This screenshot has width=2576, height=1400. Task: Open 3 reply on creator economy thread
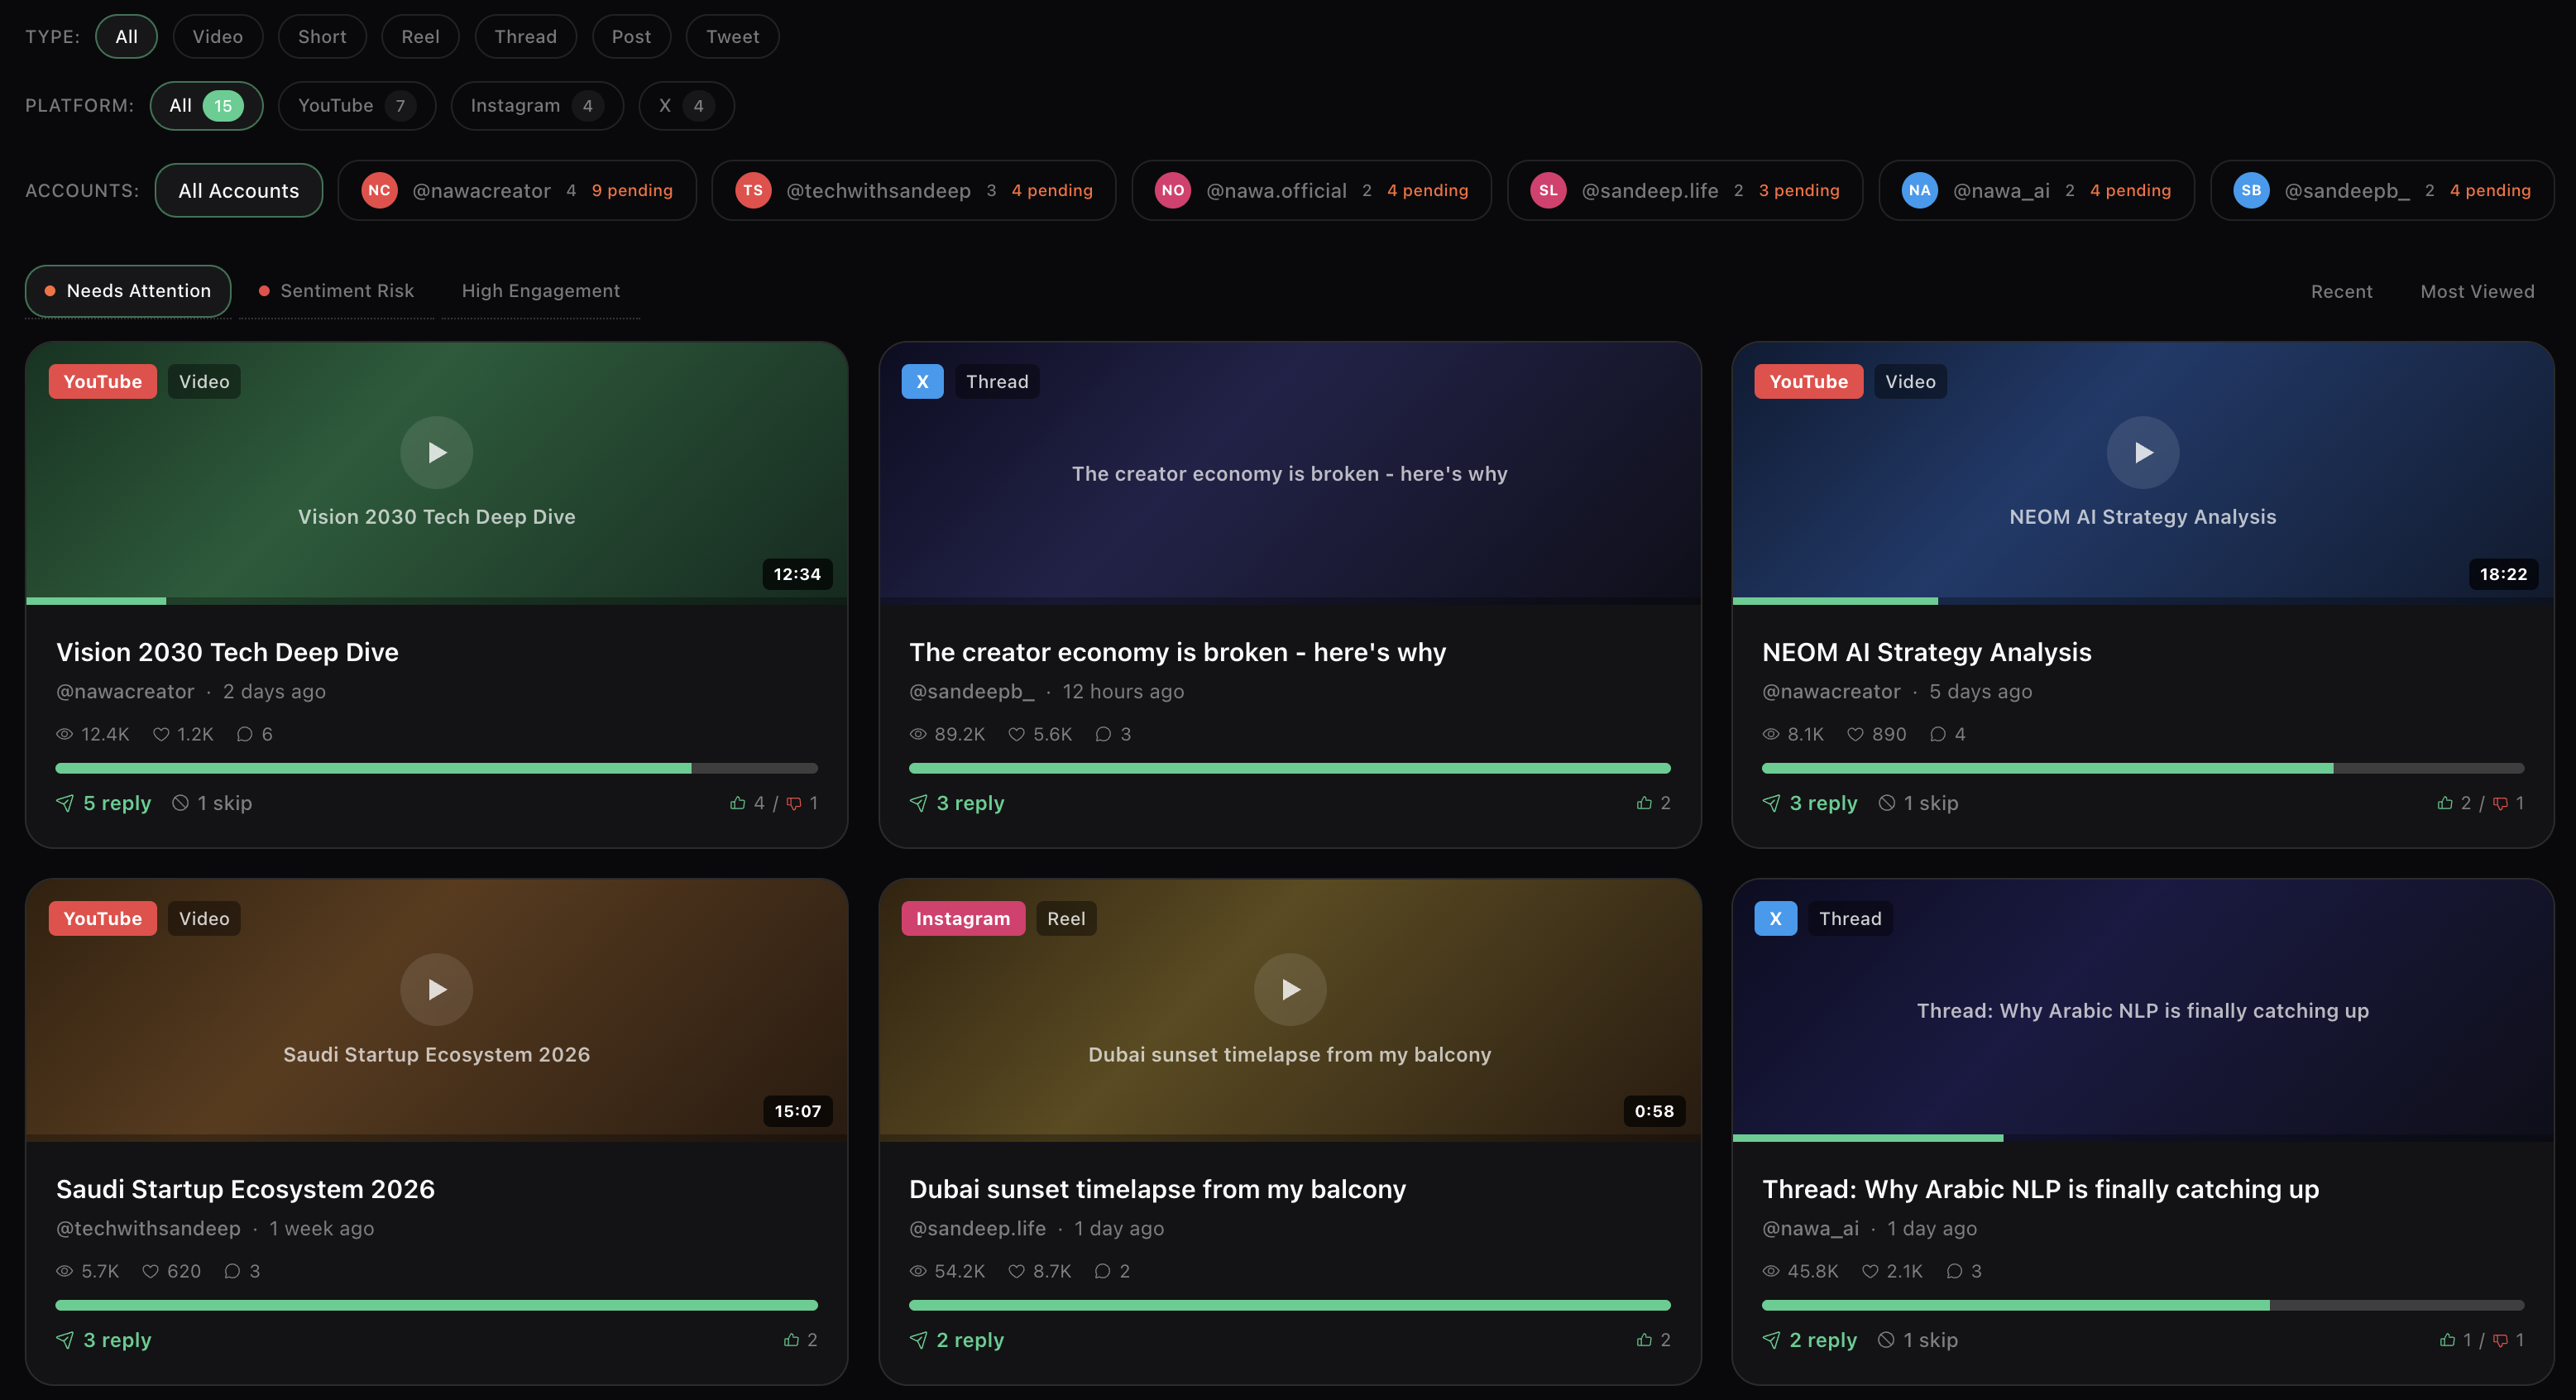point(957,803)
